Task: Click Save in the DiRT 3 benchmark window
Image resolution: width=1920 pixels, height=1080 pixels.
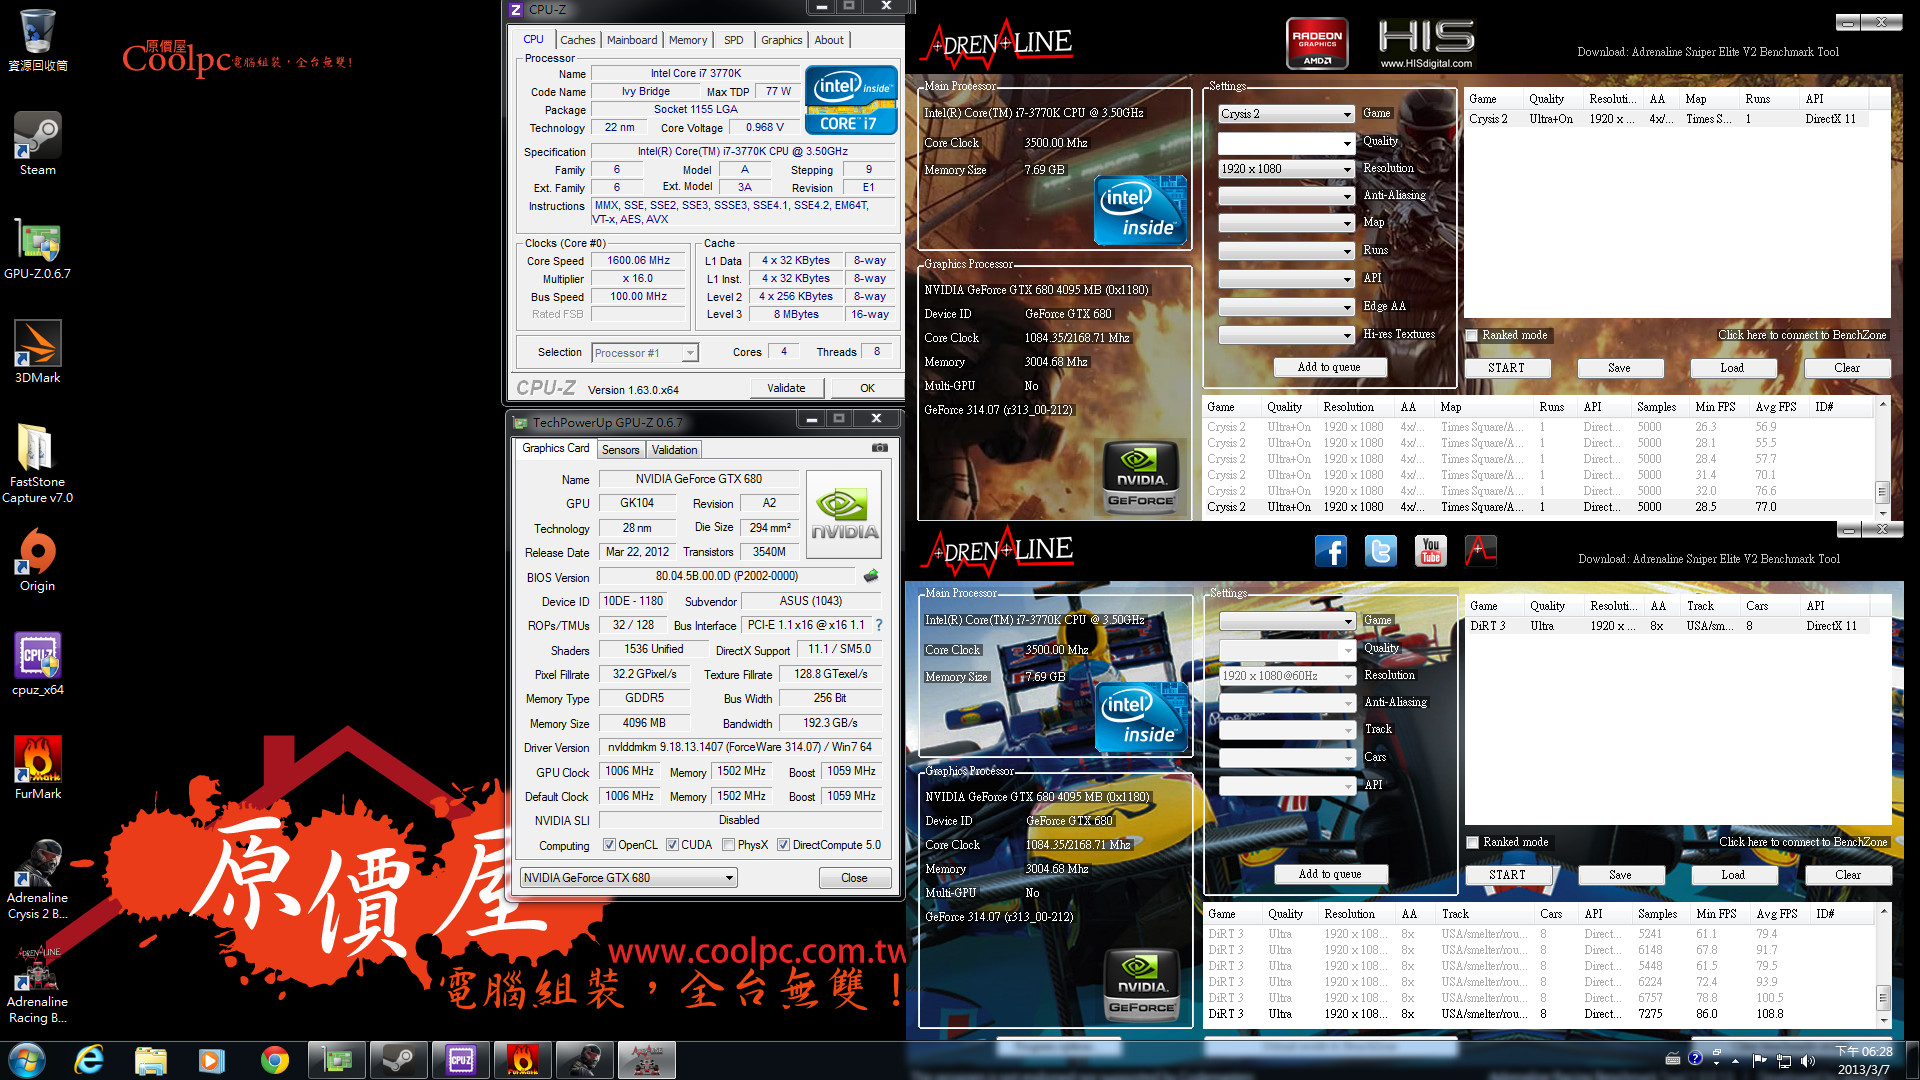Action: click(1620, 875)
